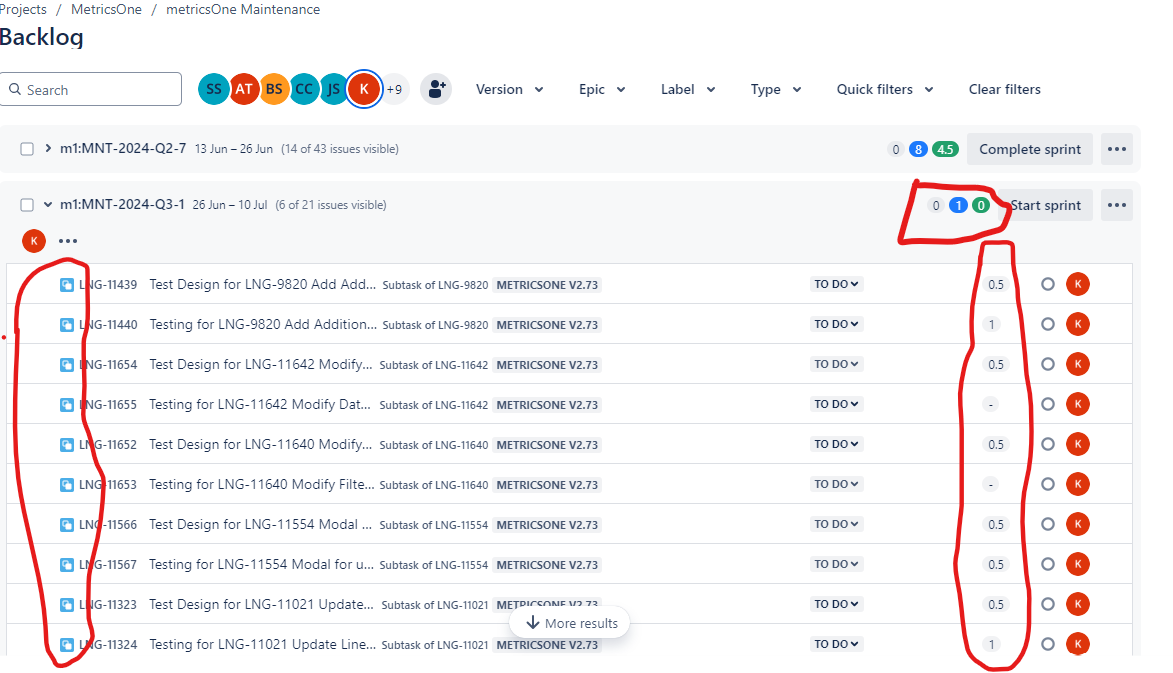Toggle off the highlighted K avatar filter
This screenshot has width=1173, height=673.
pos(364,88)
